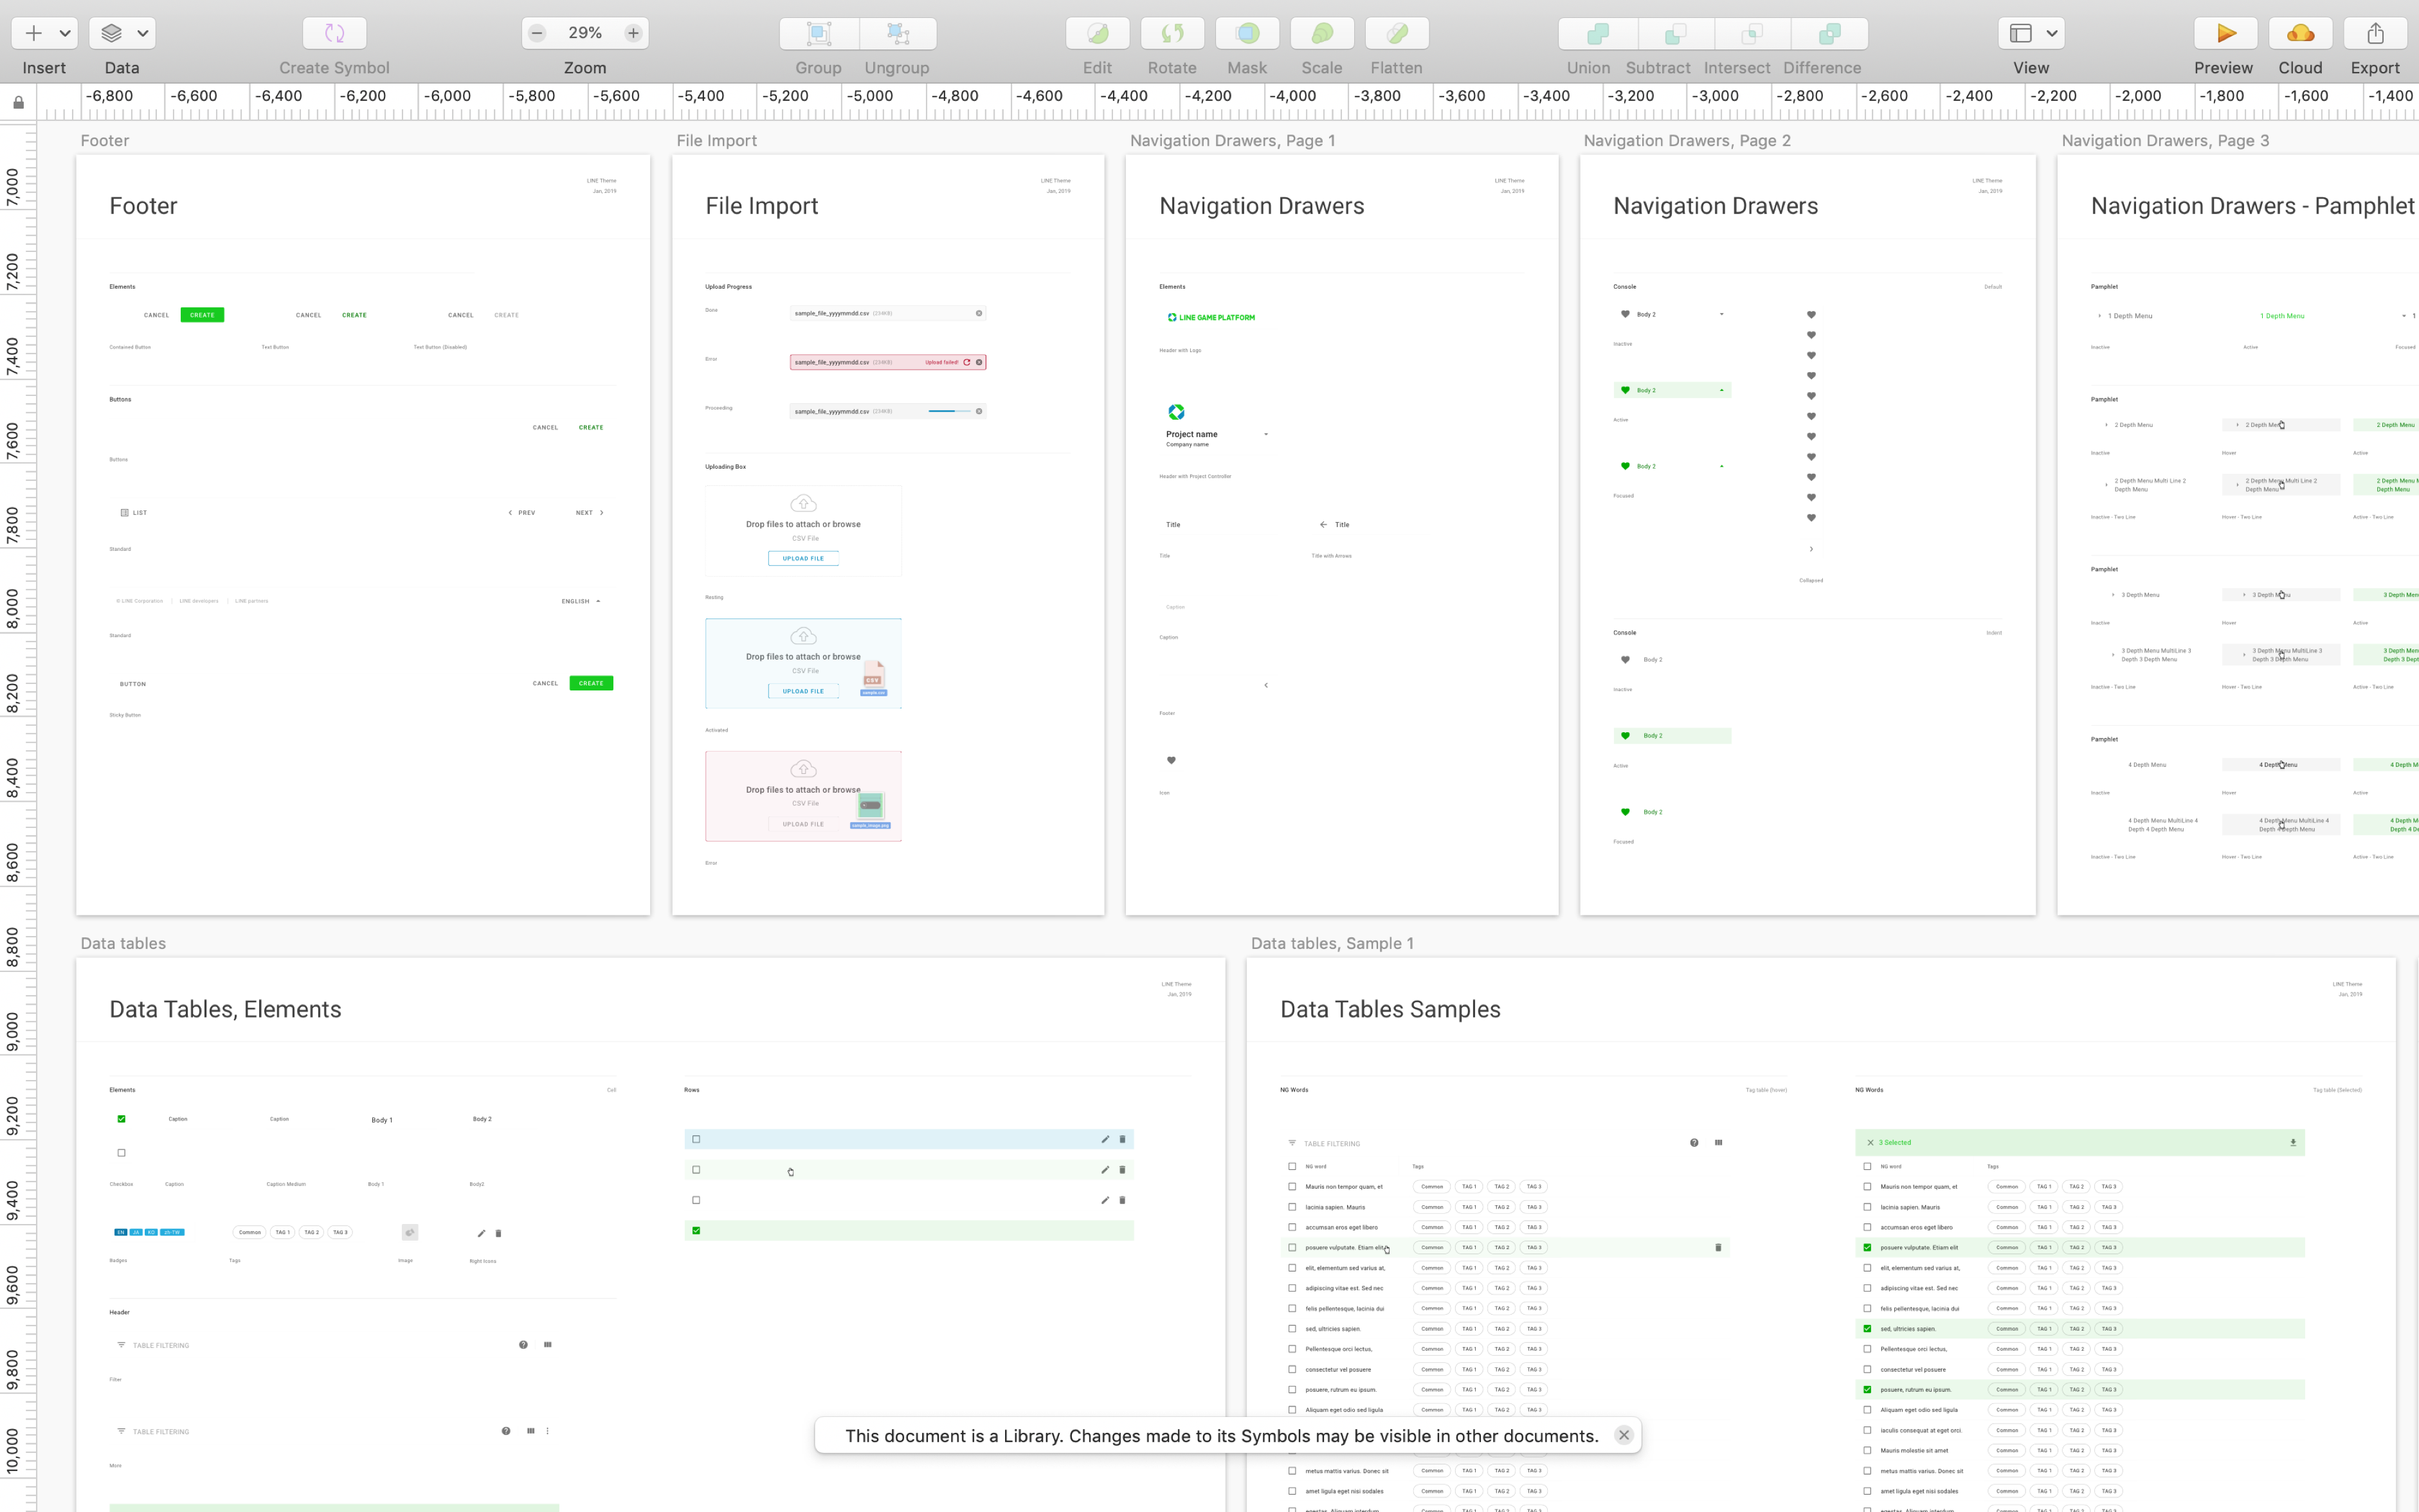Expand the inactive 2 Depth Menu item
Screen dimensions: 2419x1512
[x=2105, y=425]
